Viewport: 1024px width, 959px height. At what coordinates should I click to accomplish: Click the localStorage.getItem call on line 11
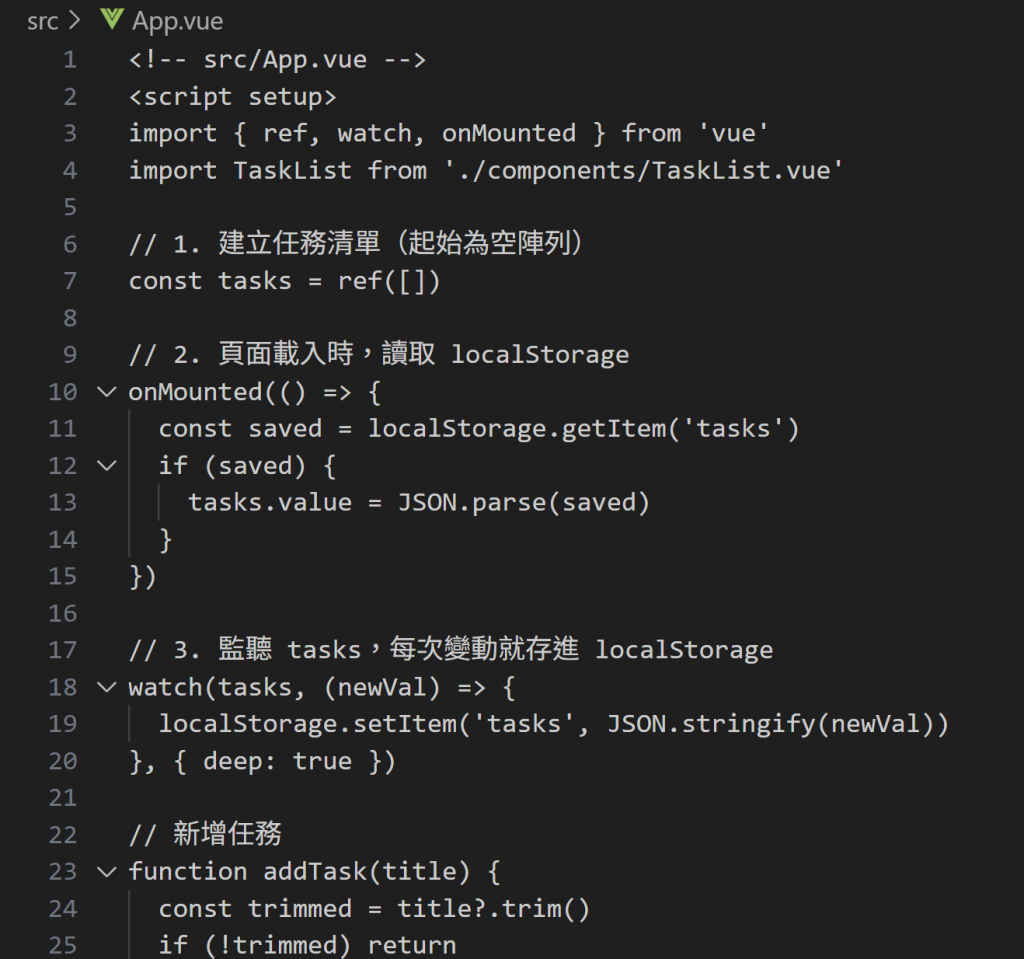tap(583, 429)
